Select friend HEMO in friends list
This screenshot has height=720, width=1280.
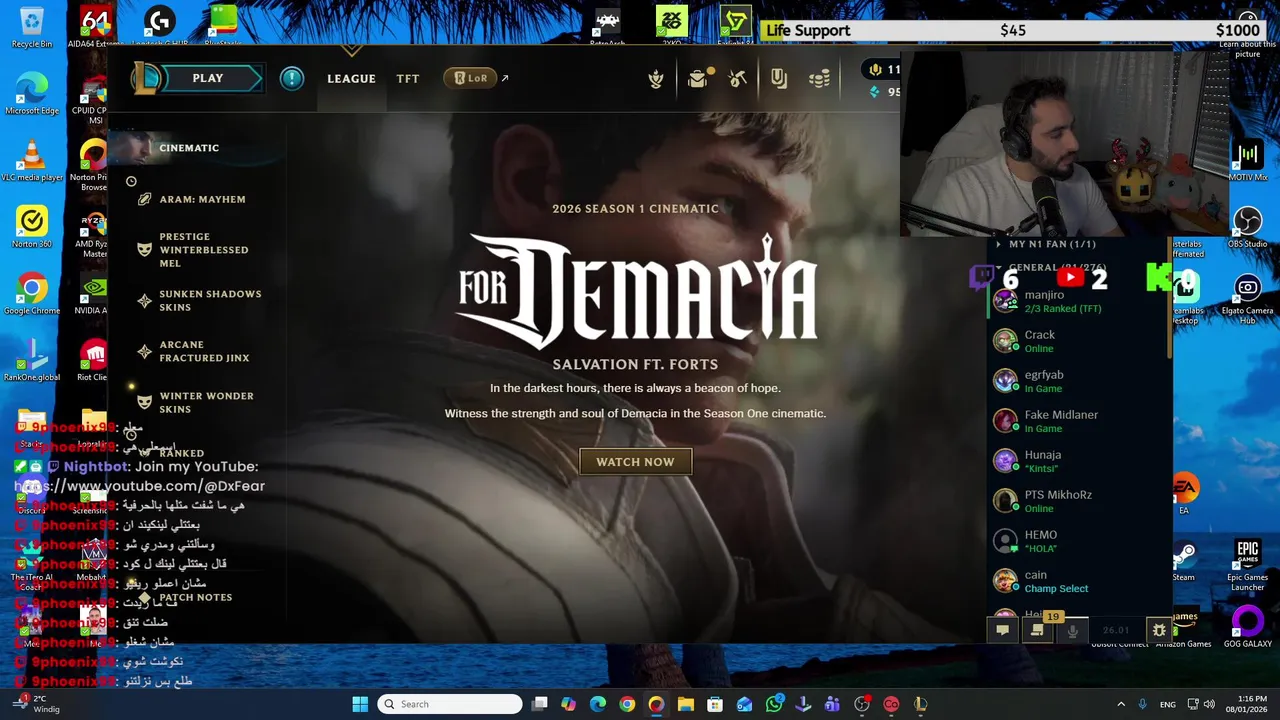[x=1078, y=541]
